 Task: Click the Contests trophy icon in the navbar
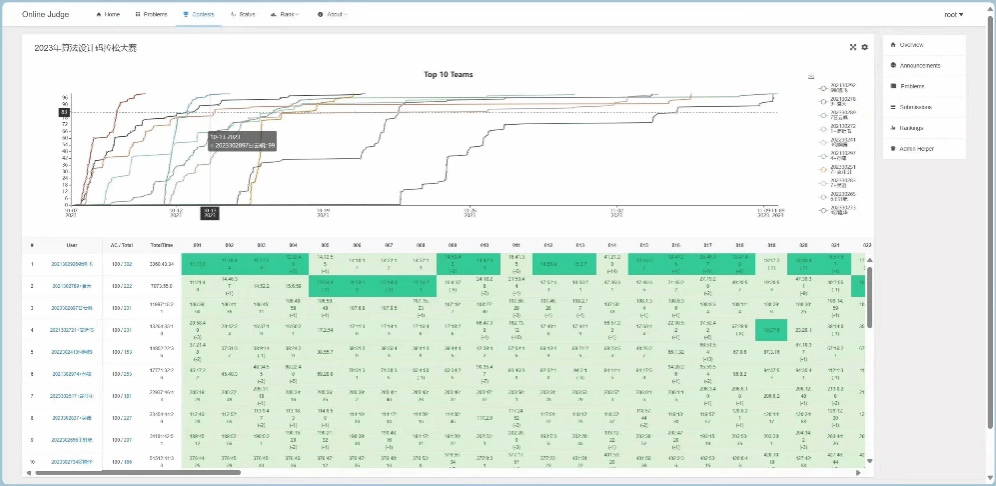[x=187, y=15]
